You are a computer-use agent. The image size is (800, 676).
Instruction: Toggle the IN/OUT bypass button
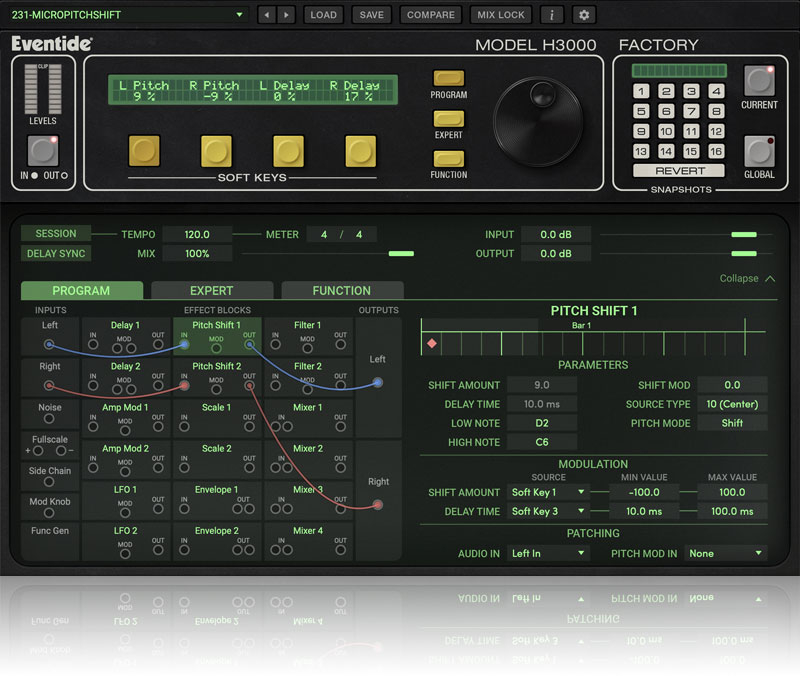42,151
